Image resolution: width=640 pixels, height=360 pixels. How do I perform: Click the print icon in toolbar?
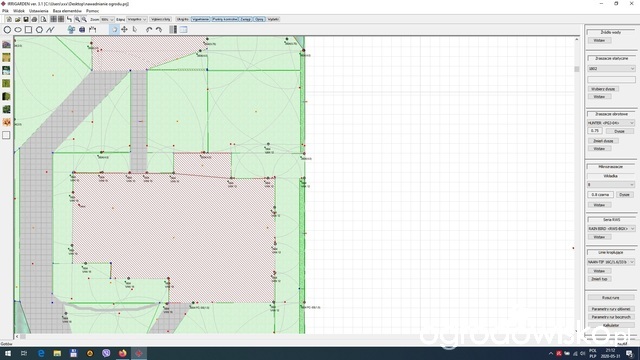[34, 19]
